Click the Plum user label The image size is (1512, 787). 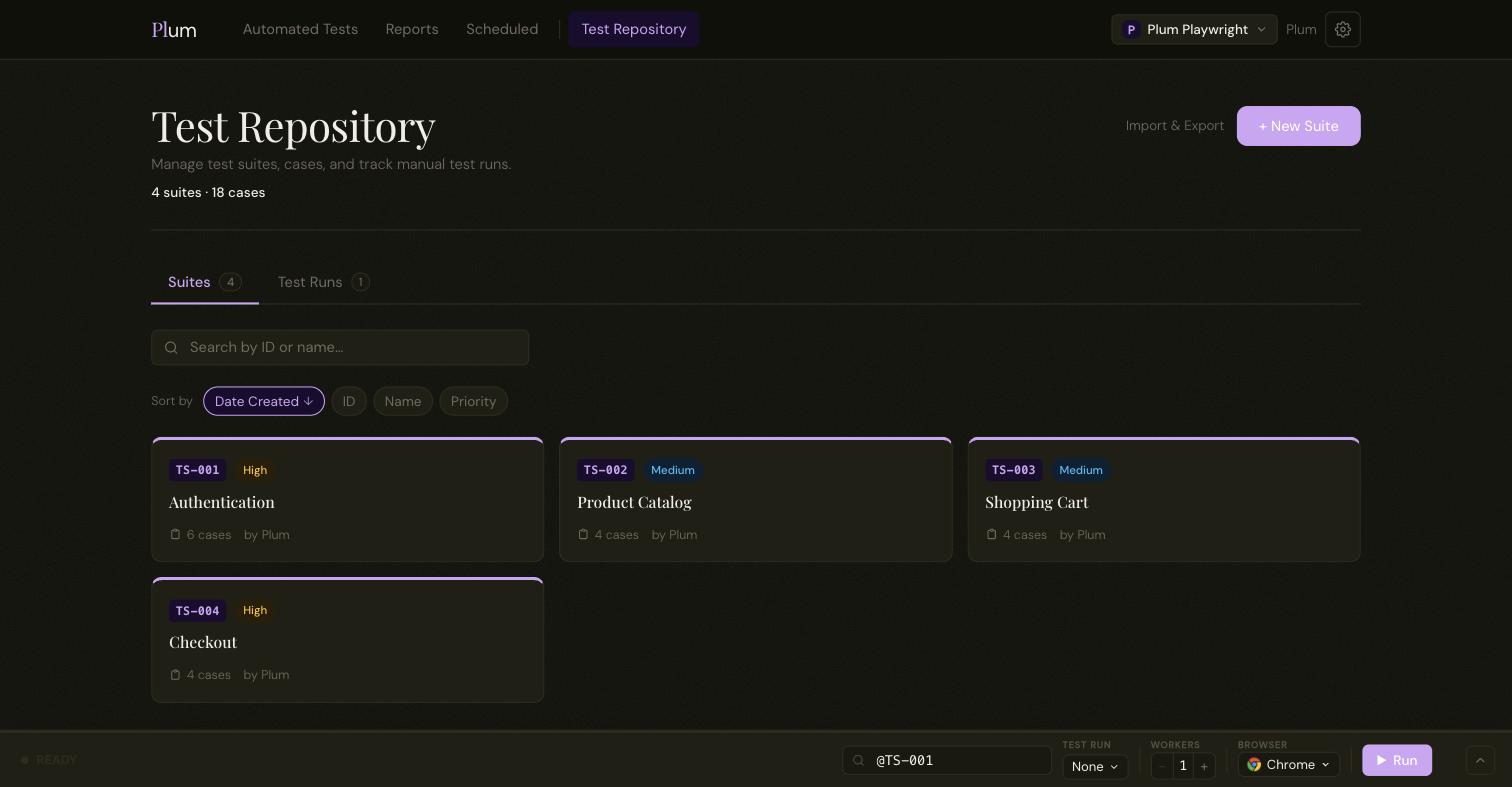click(x=1301, y=30)
